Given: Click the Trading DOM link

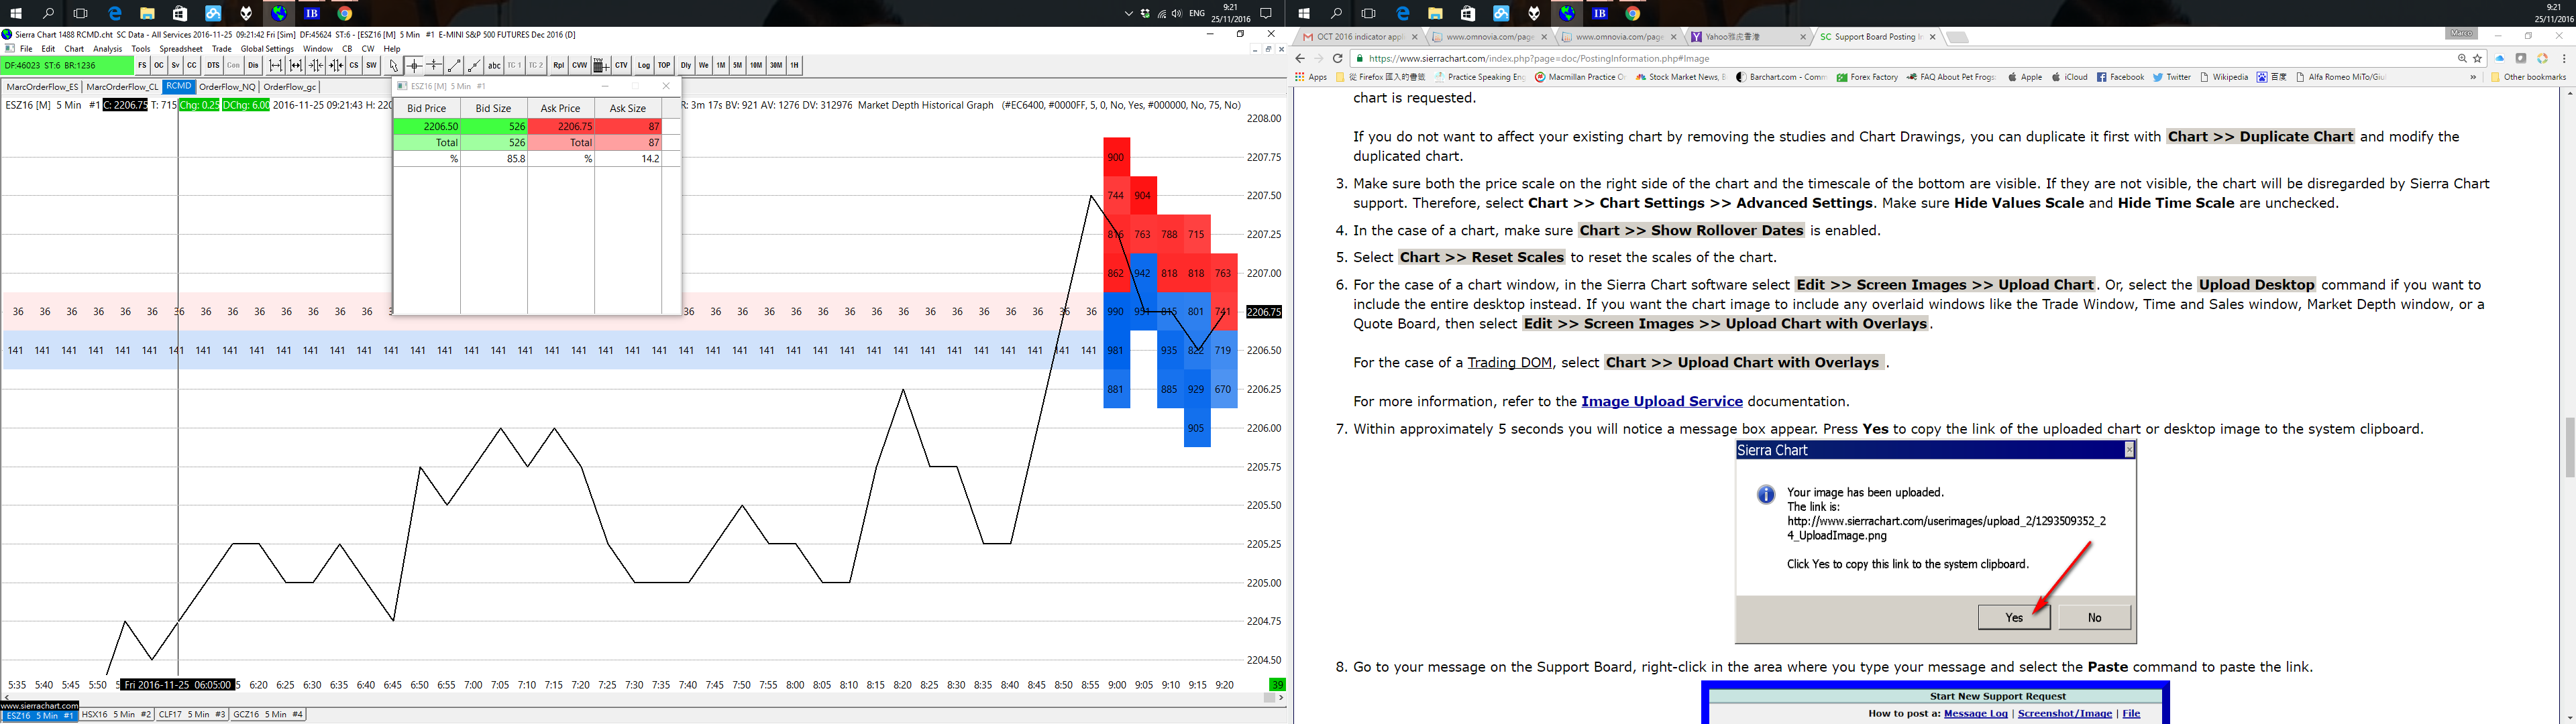Looking at the screenshot, I should (x=1509, y=363).
